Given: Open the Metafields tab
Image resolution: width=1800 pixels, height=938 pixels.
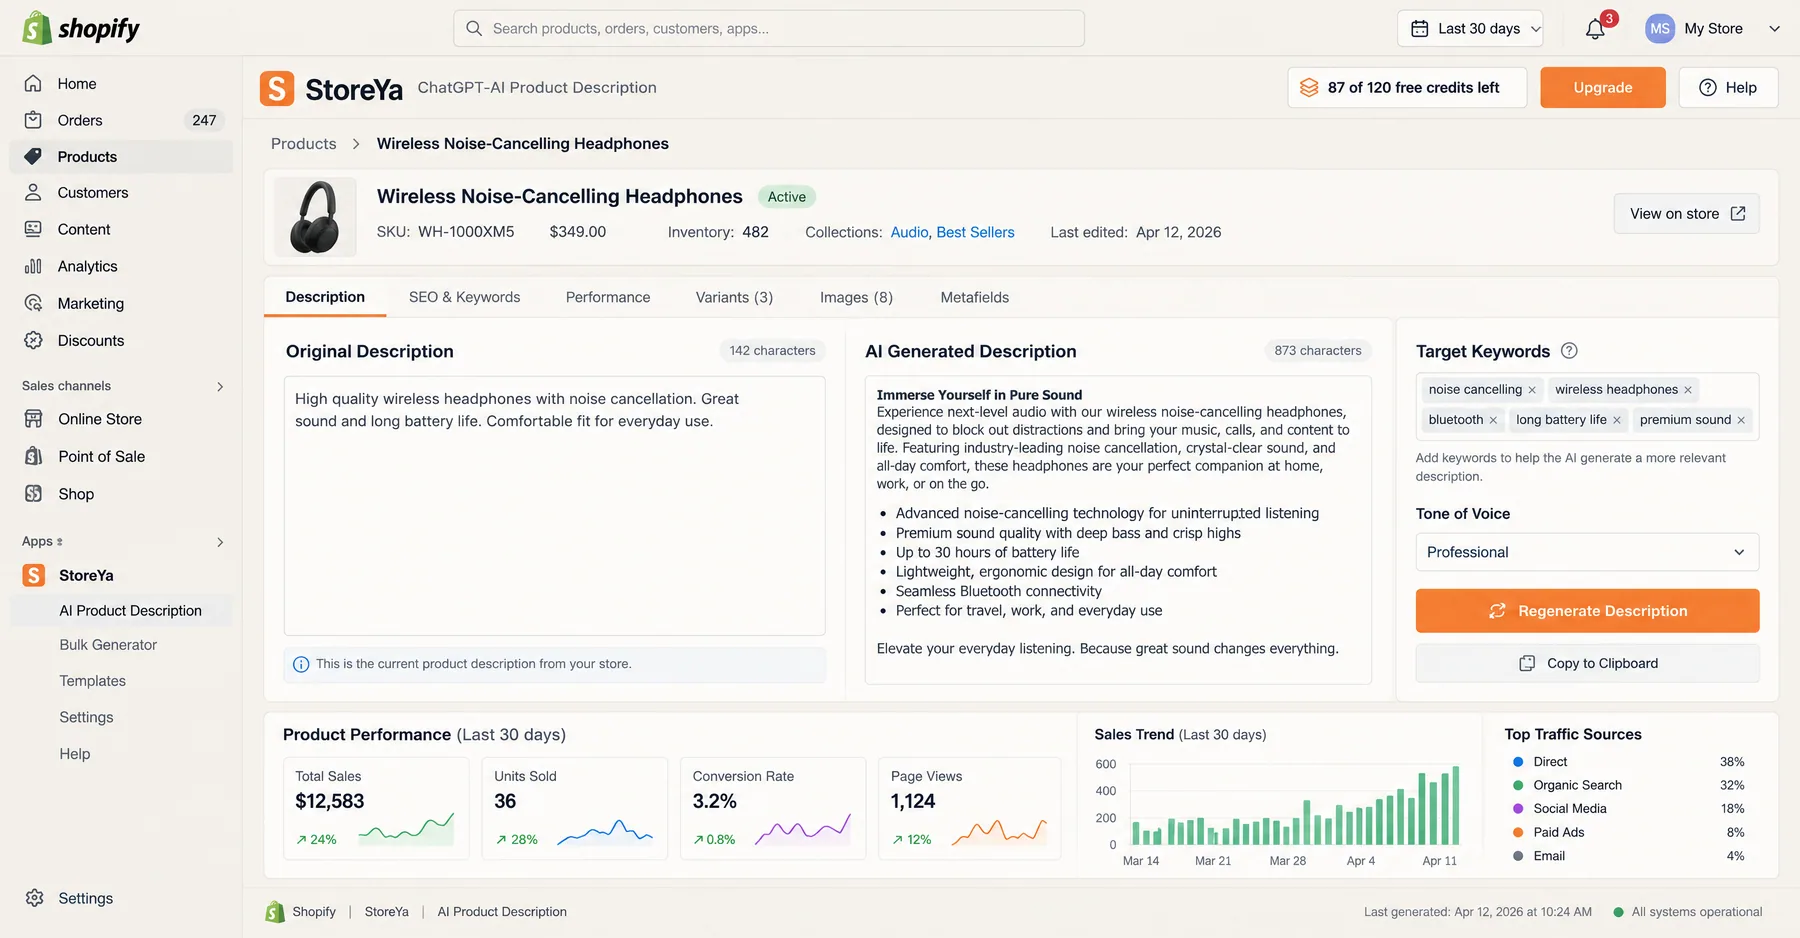Looking at the screenshot, I should click(974, 297).
